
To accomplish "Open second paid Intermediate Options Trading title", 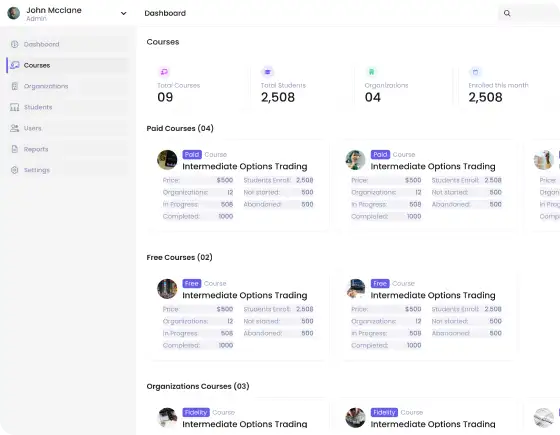I will pyautogui.click(x=433, y=166).
